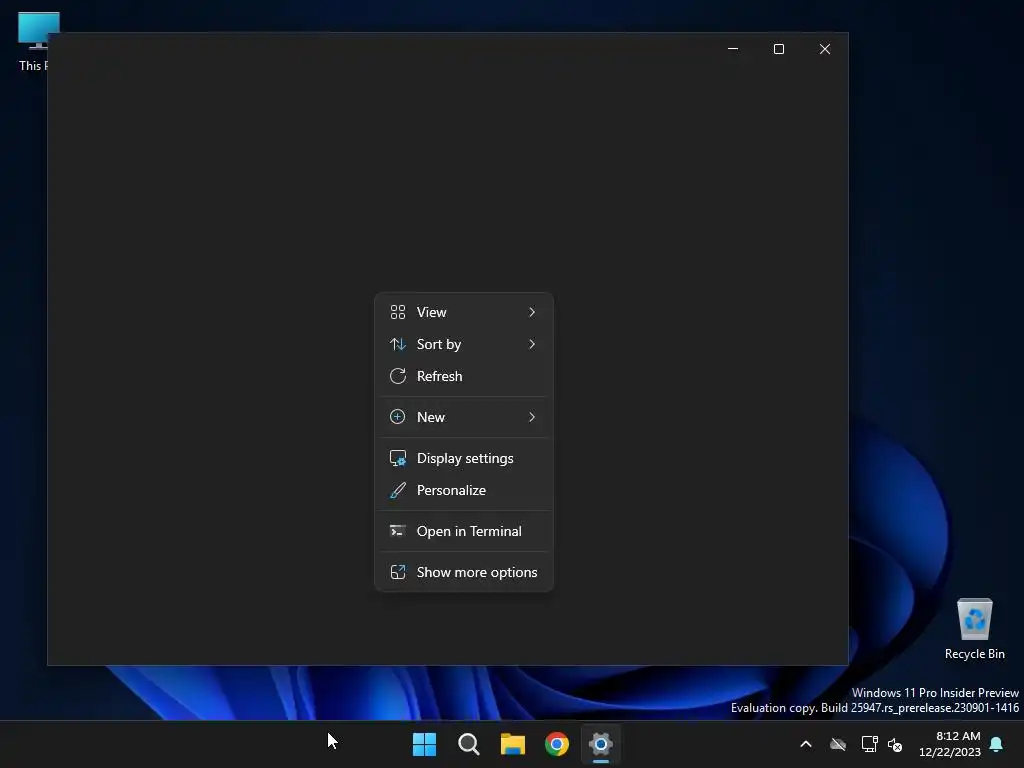Image resolution: width=1024 pixels, height=768 pixels.
Task: Open the View submenu entry
Action: coord(464,312)
